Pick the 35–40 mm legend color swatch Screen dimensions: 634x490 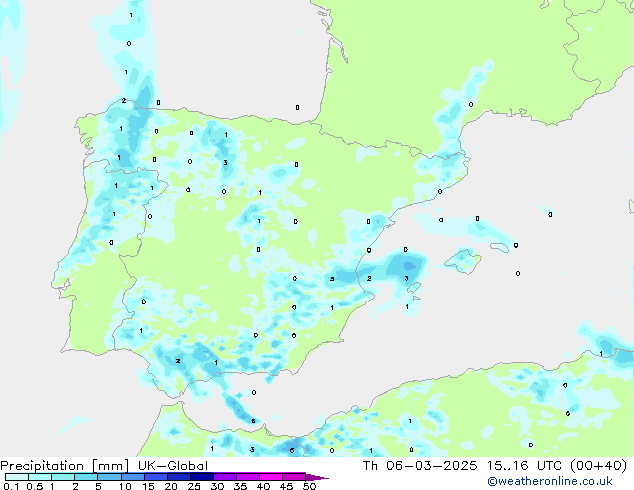[x=247, y=477]
